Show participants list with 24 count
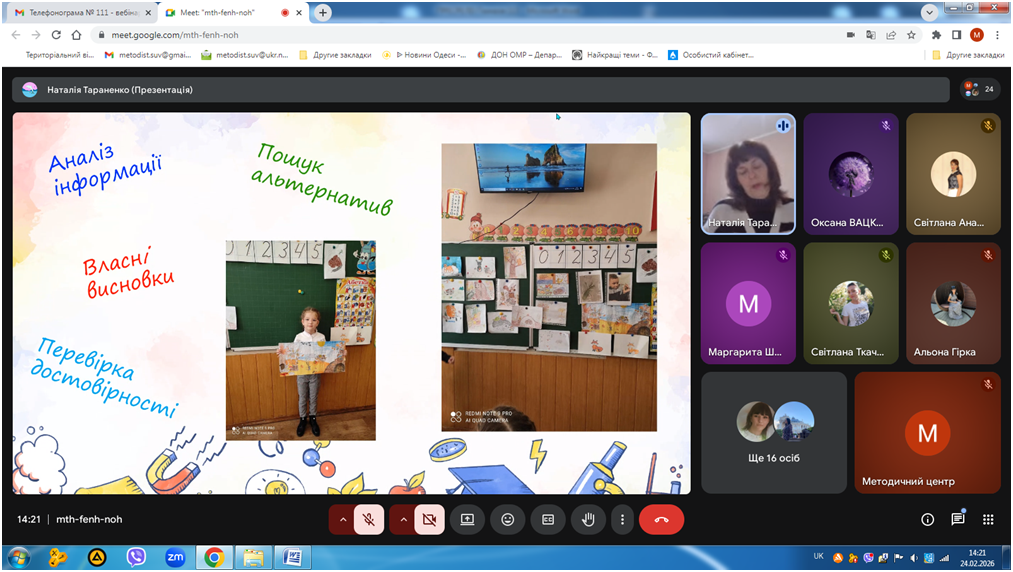 point(979,89)
